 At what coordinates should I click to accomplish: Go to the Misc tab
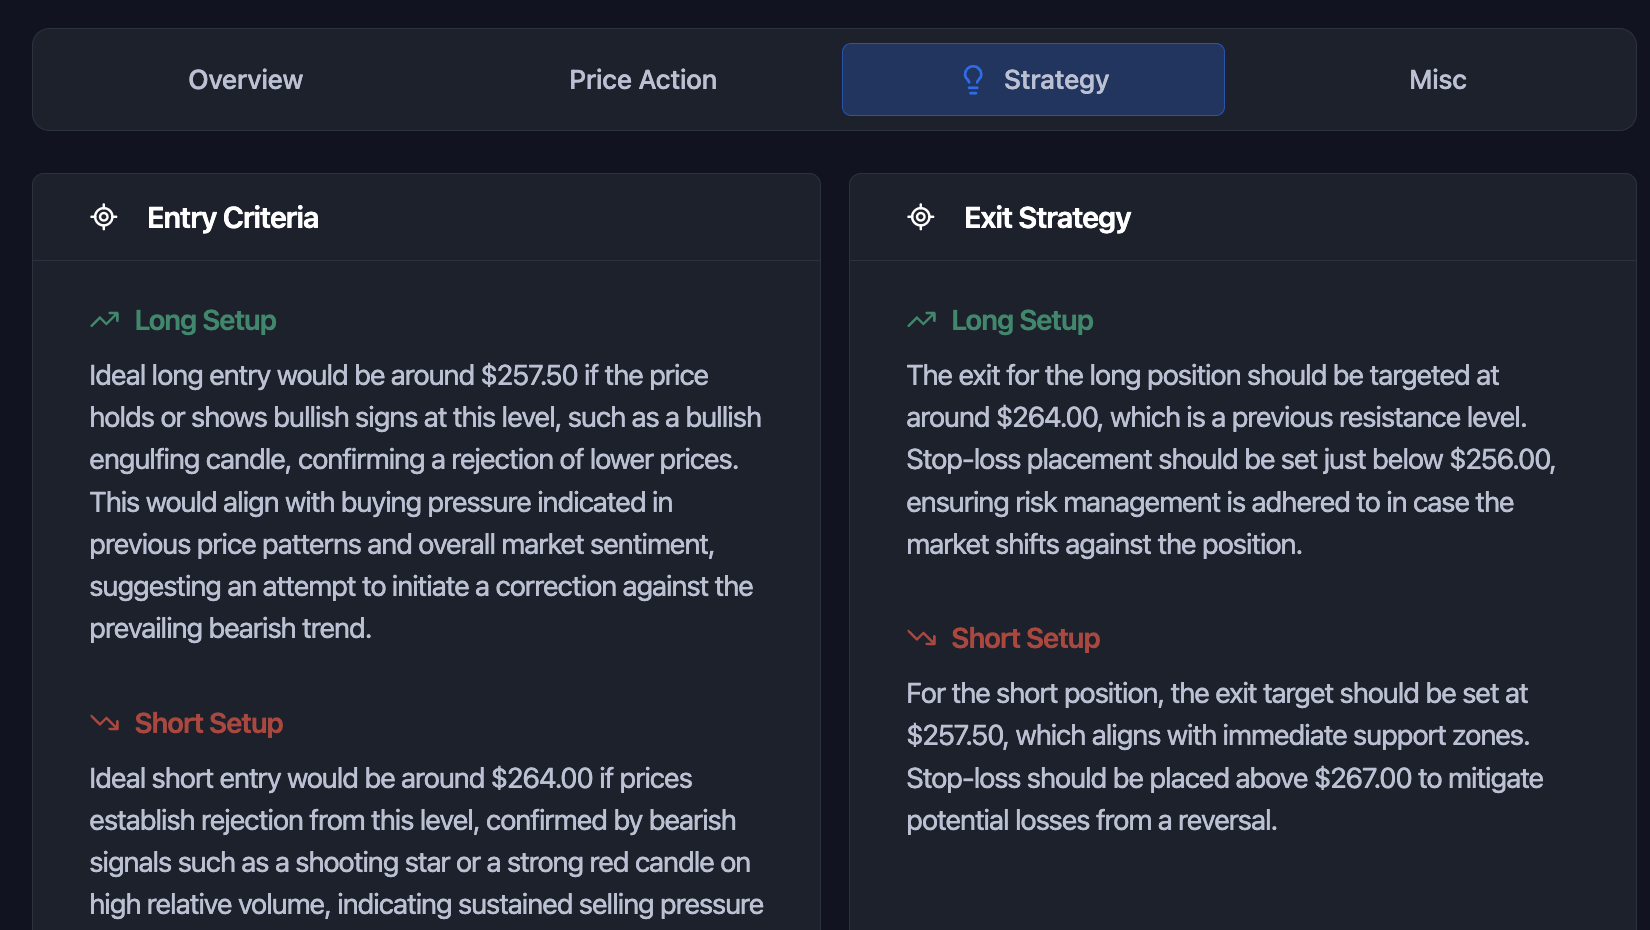(x=1437, y=80)
